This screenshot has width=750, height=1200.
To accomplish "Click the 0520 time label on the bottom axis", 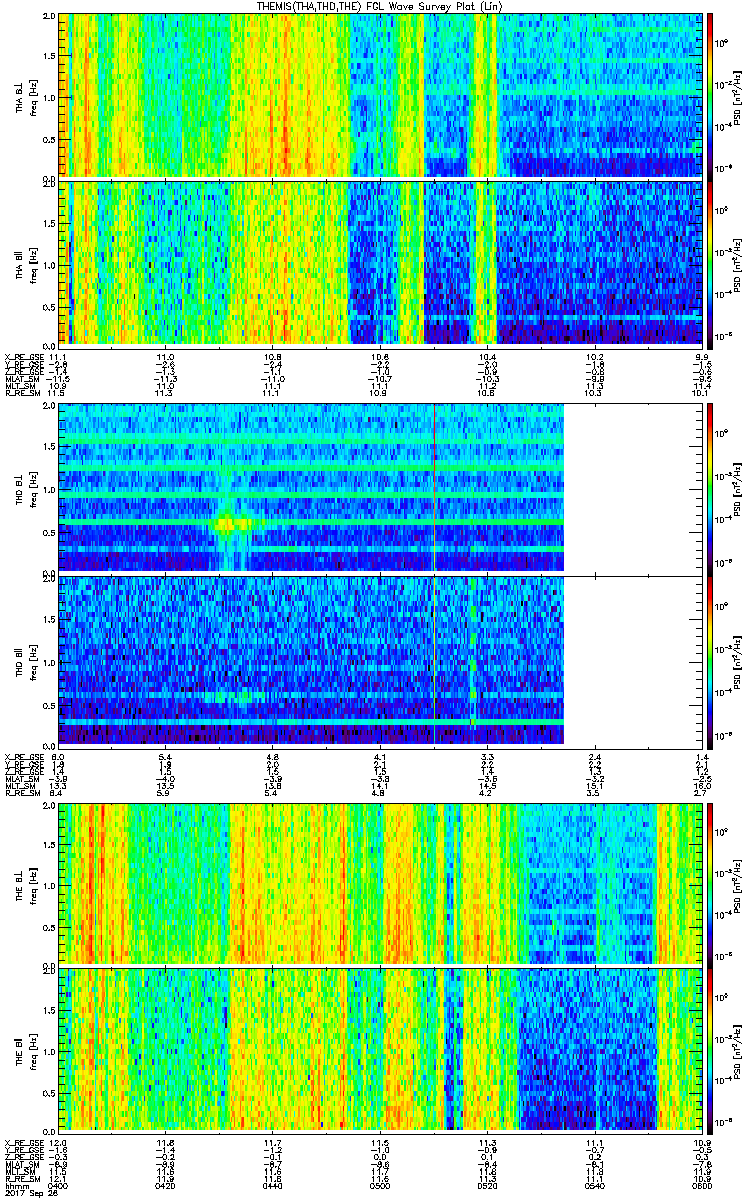I will tap(487, 1184).
